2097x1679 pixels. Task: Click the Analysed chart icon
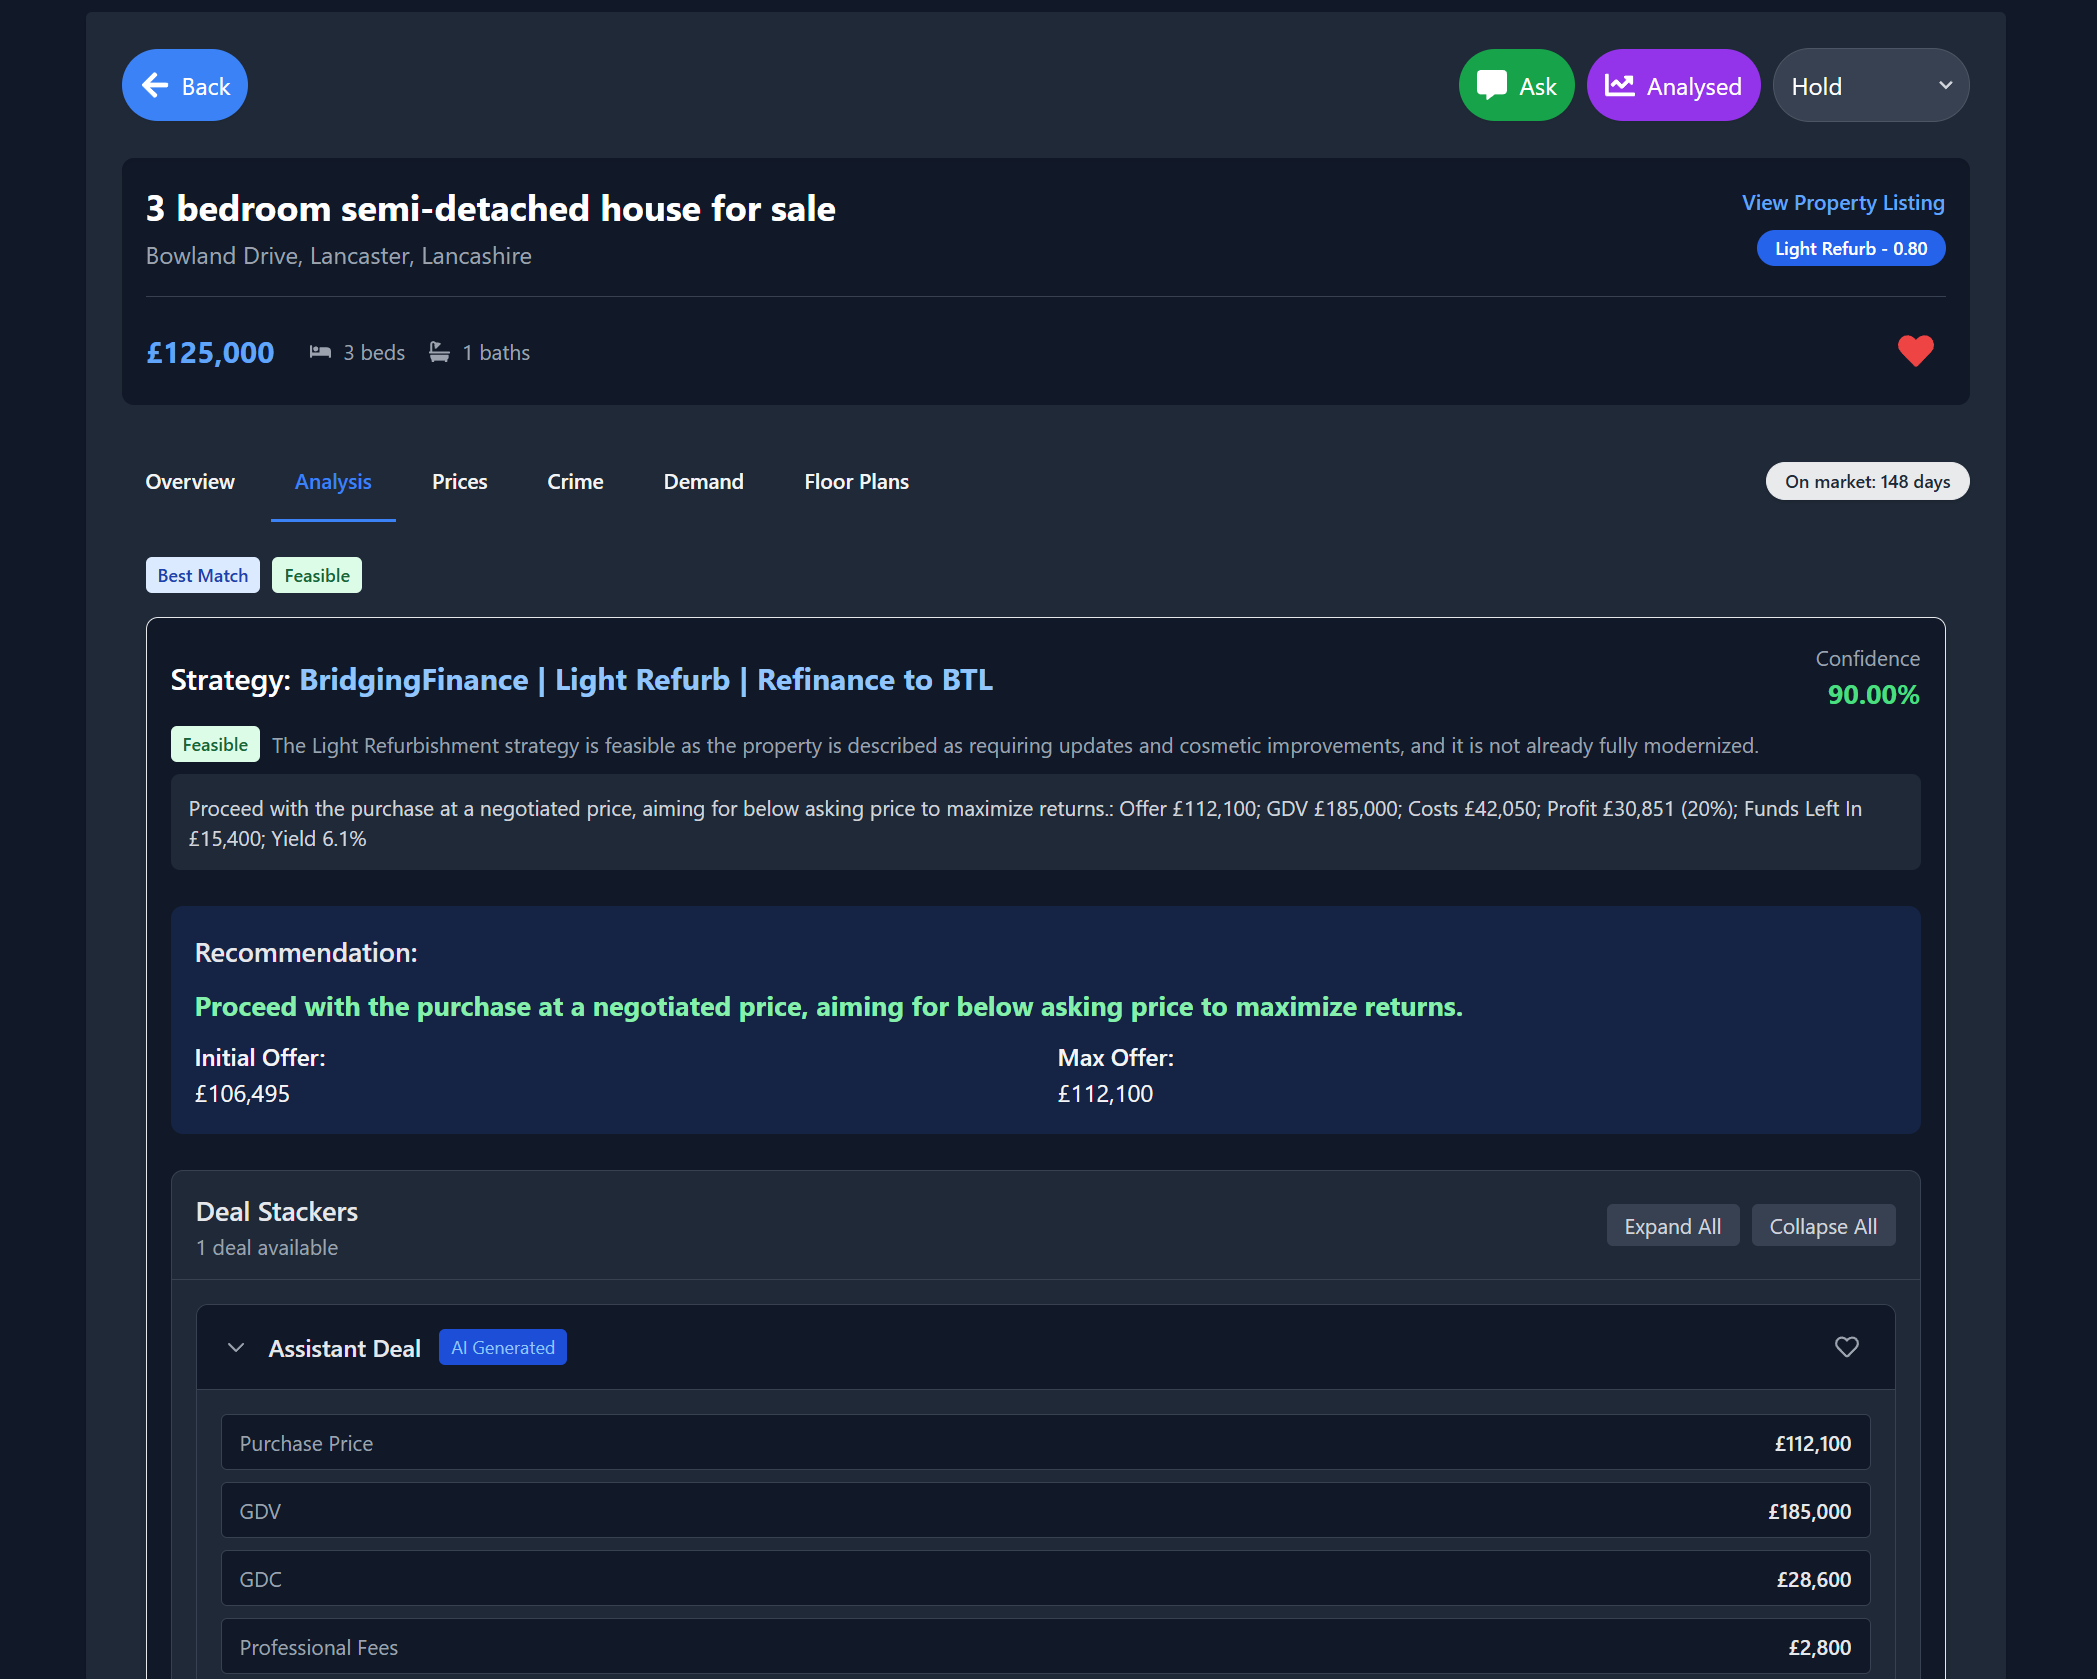(x=1619, y=86)
